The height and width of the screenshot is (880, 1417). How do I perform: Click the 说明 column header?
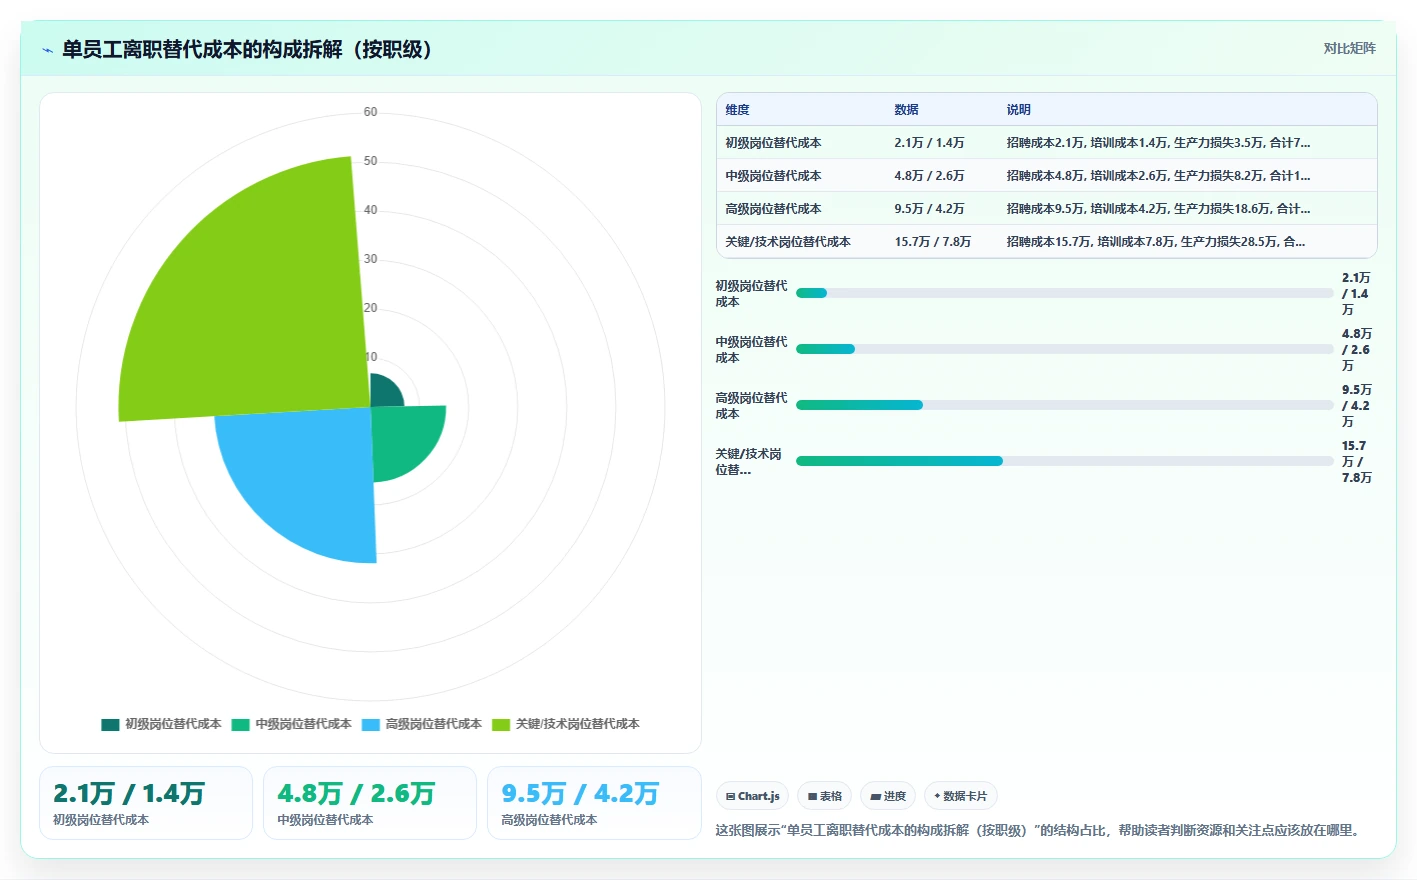point(1018,110)
